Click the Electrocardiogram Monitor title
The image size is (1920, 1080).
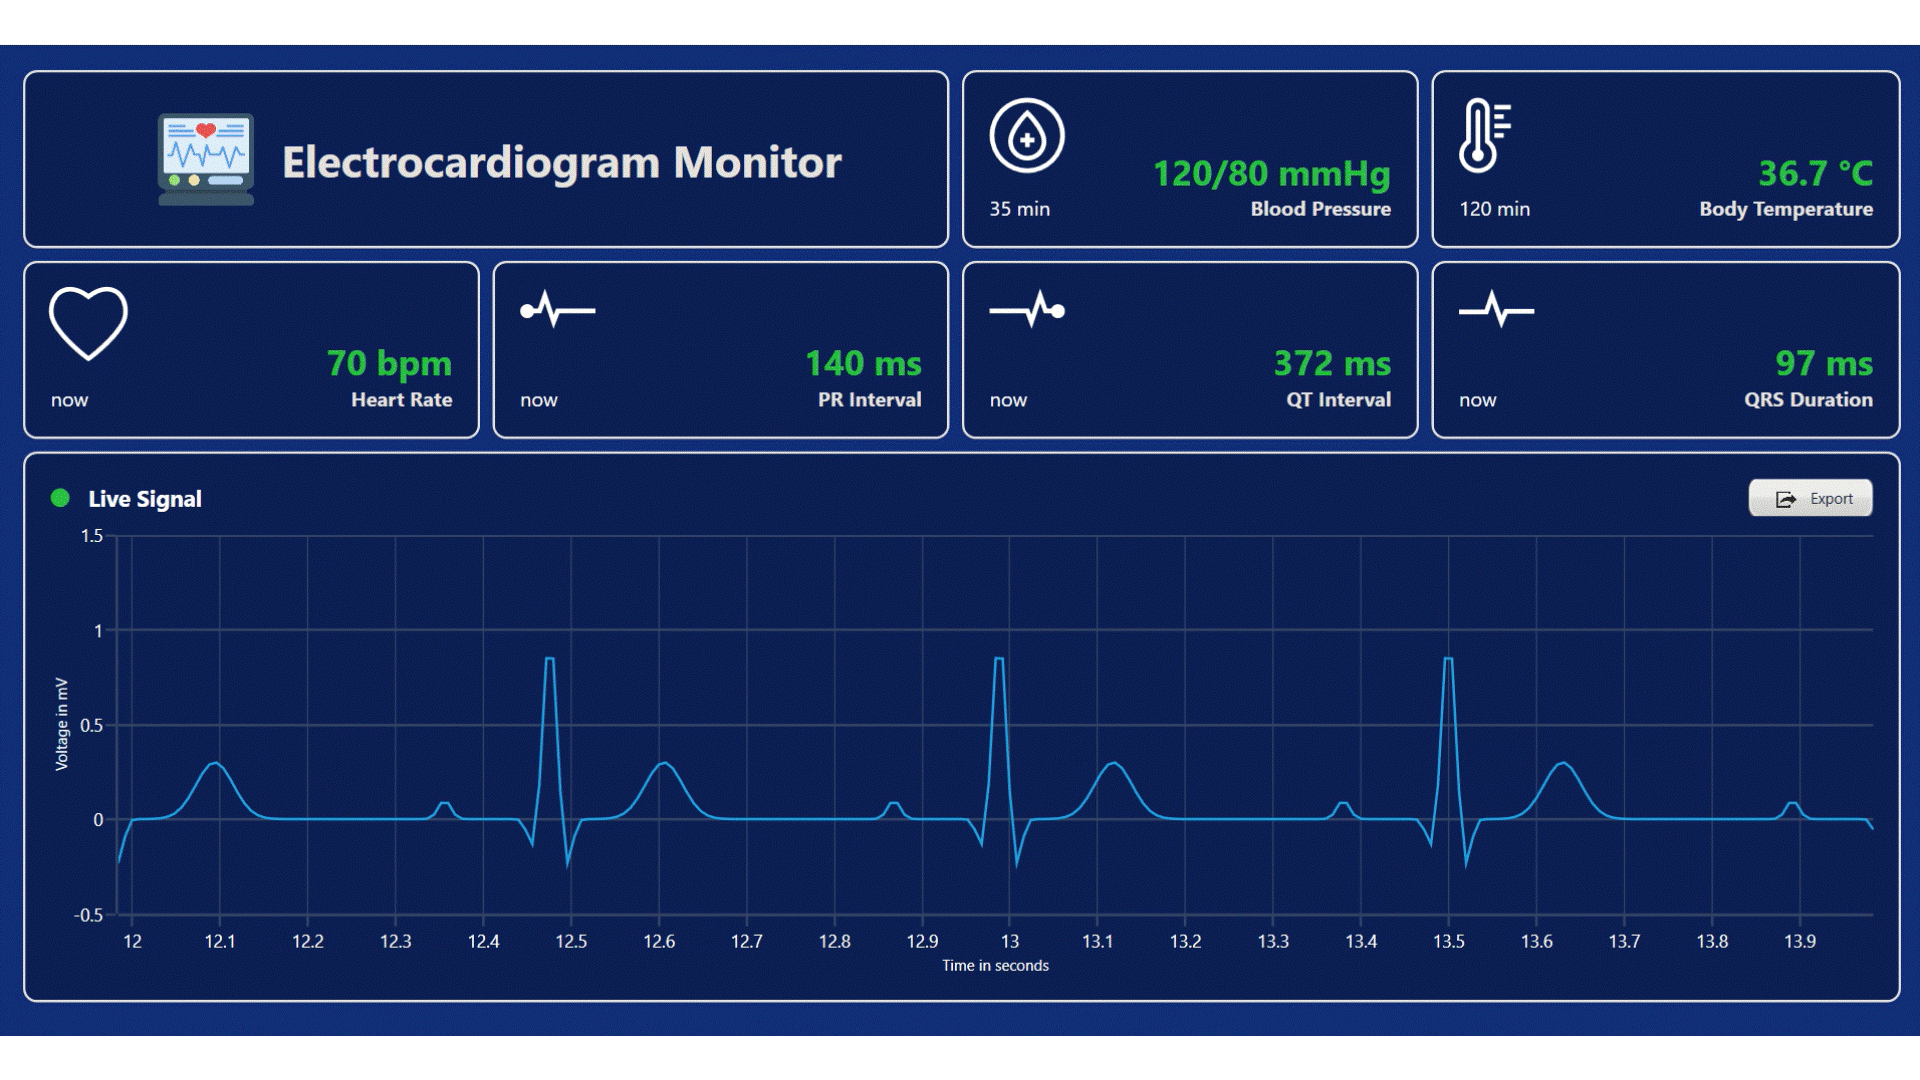pos(561,162)
